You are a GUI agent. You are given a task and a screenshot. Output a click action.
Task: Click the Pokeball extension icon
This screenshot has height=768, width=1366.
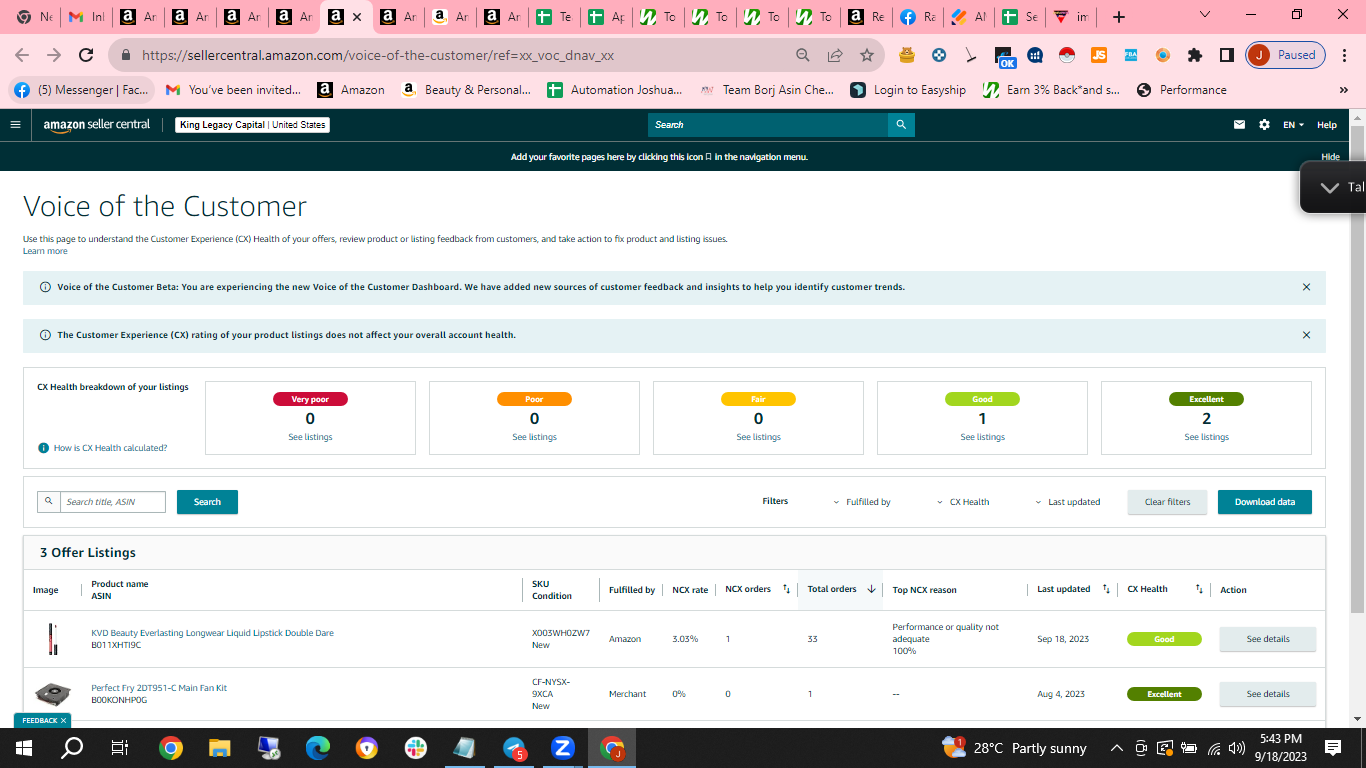pos(1067,55)
